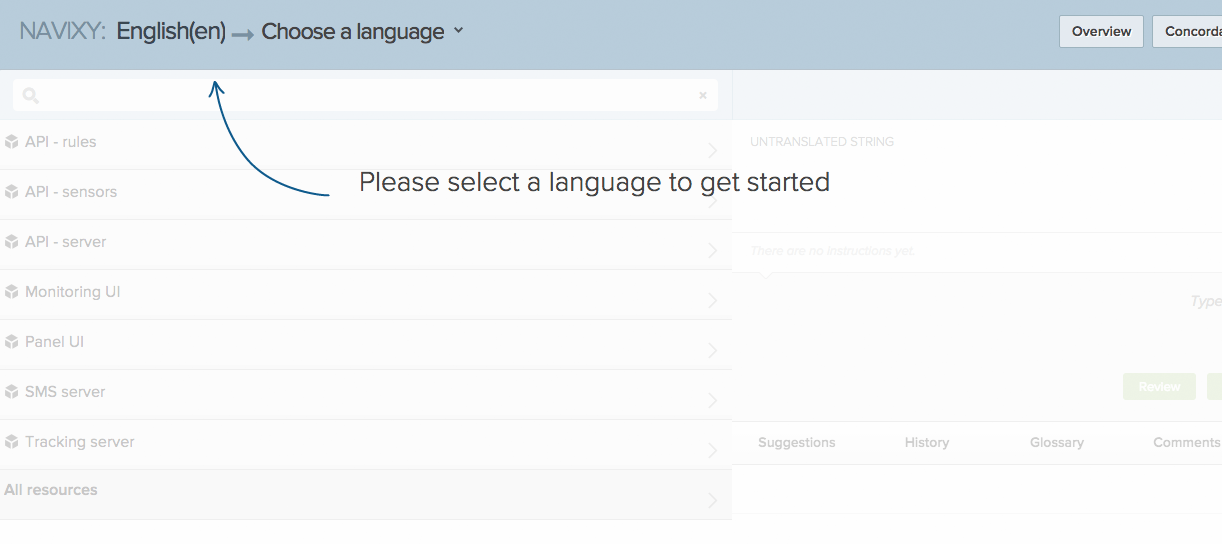Expand the API - rules resource chevron
The height and width of the screenshot is (544, 1222).
click(713, 150)
